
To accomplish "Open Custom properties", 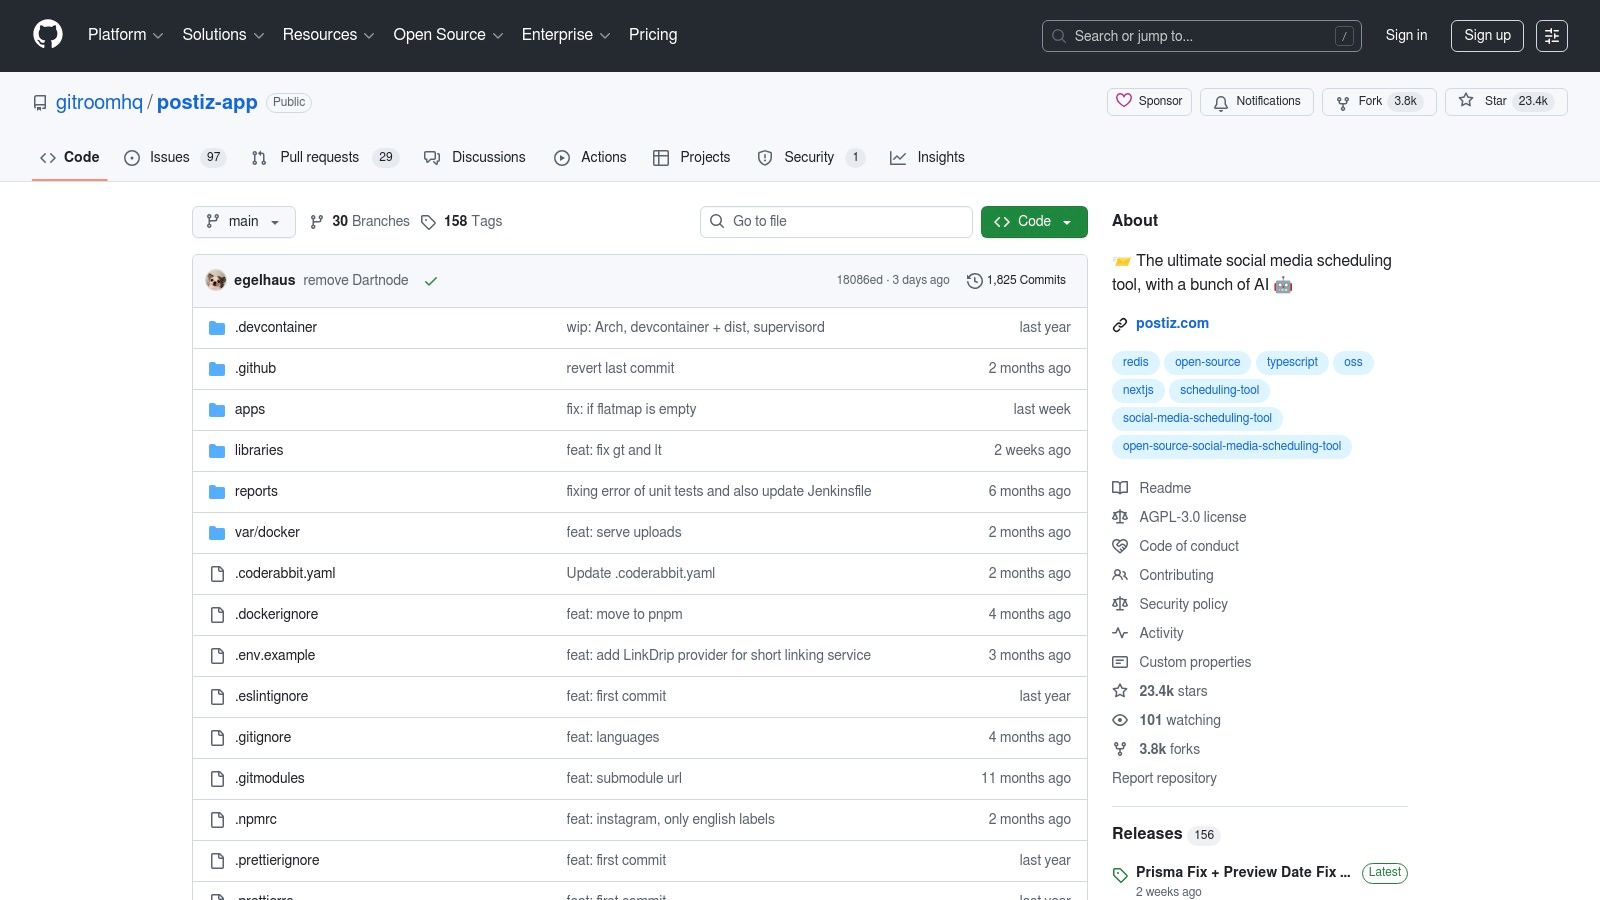I will coord(1182,662).
